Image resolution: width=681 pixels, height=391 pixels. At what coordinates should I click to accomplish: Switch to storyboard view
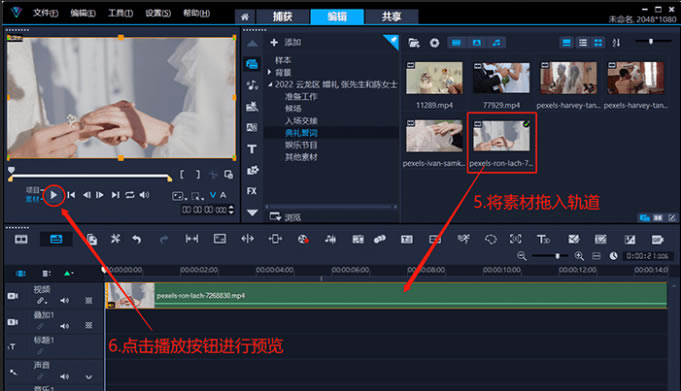coord(21,239)
